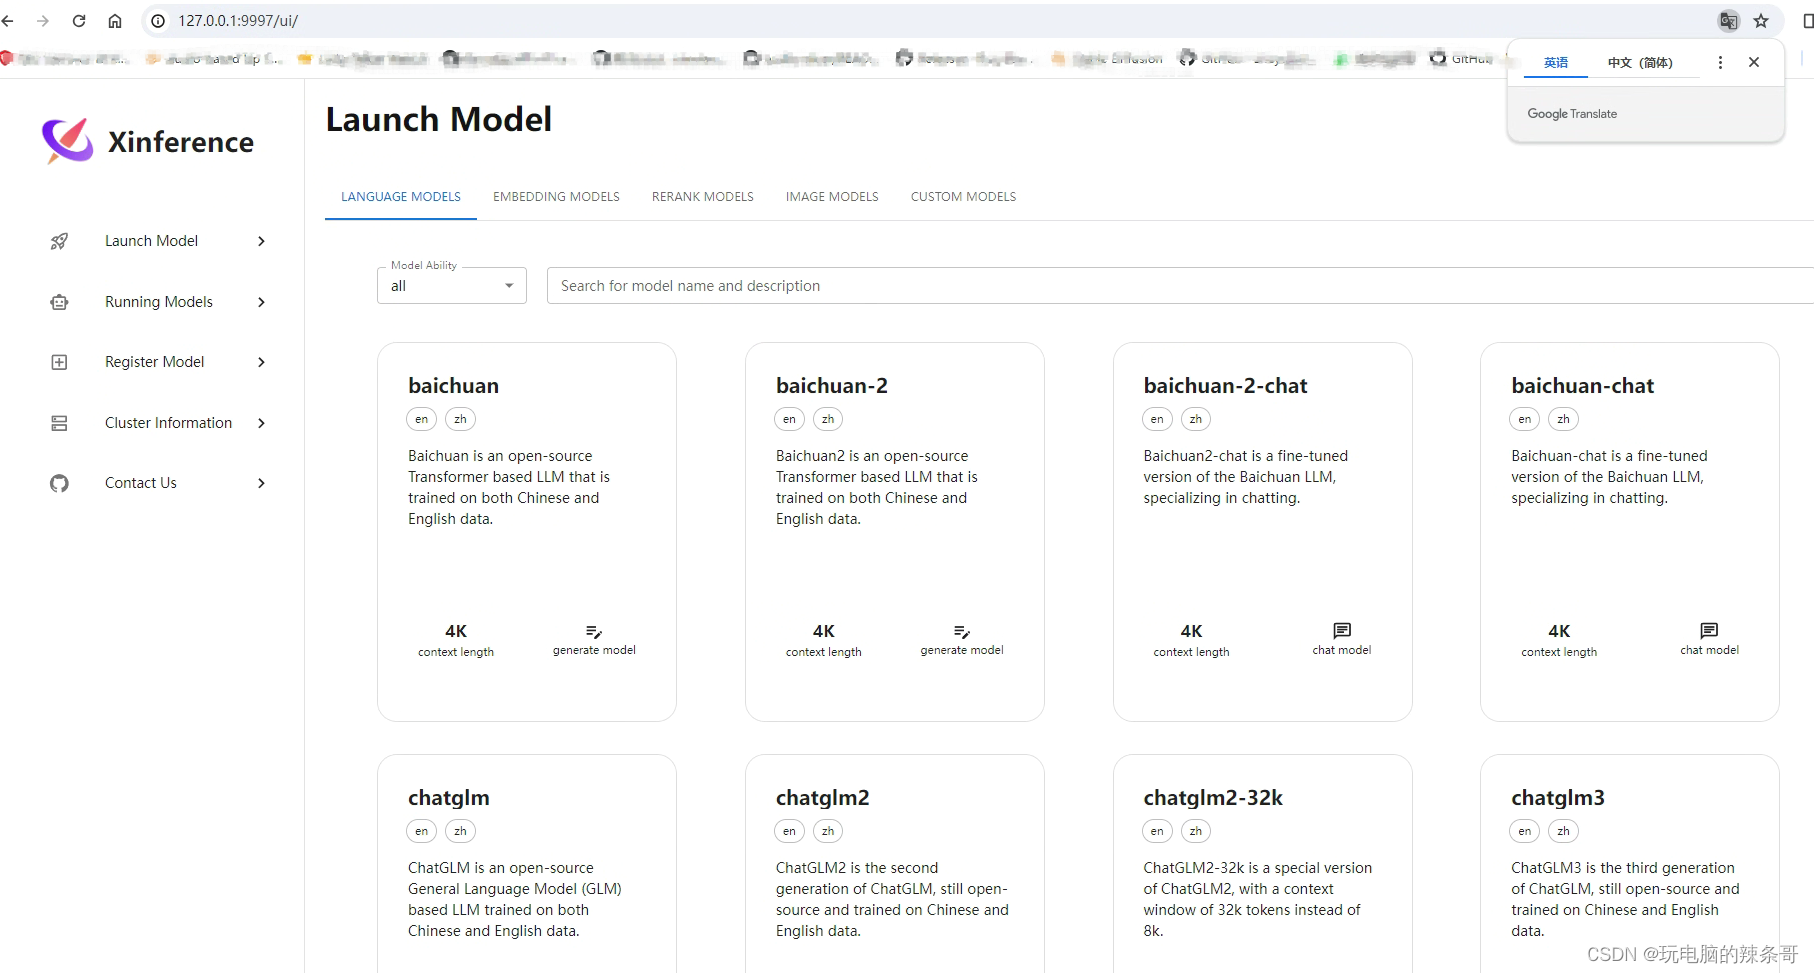Click the GitHub icon beside Contact Us
The height and width of the screenshot is (973, 1814).
[x=59, y=483]
